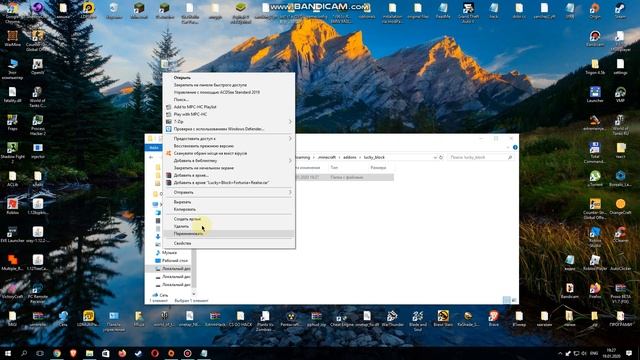Choose 'Копировать' in the context menu
This screenshot has height=360, width=640.
point(229,209)
